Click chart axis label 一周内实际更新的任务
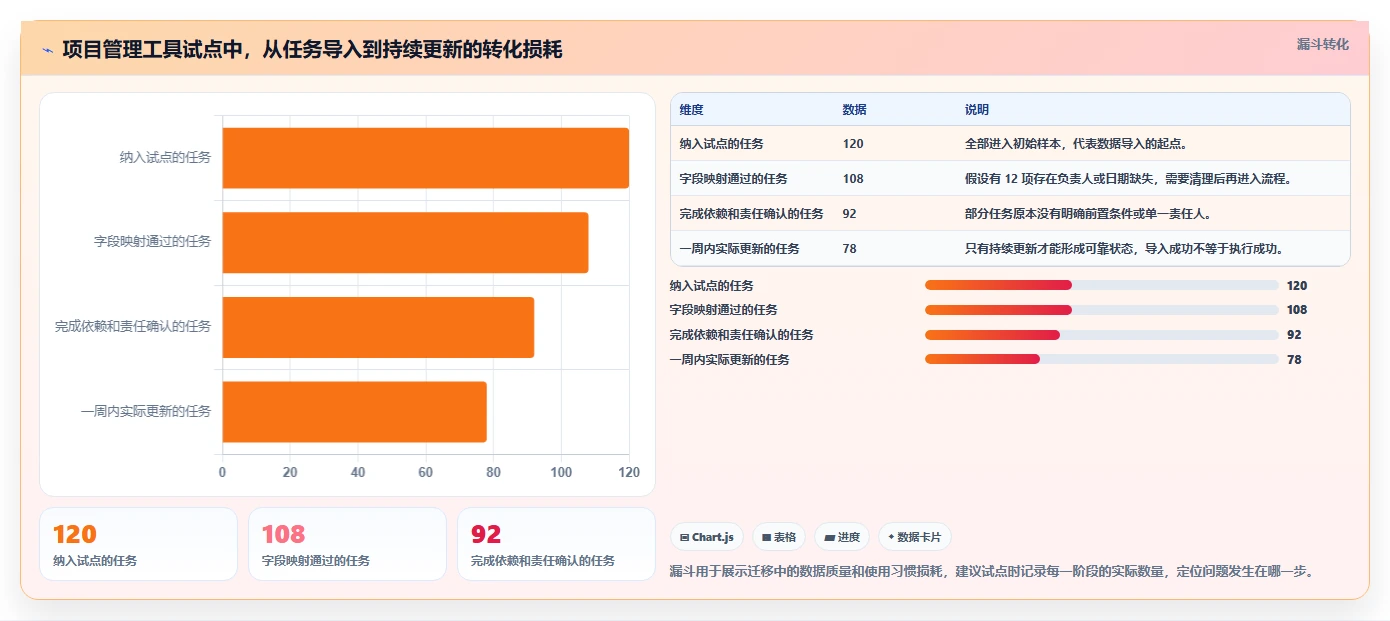 pos(146,411)
